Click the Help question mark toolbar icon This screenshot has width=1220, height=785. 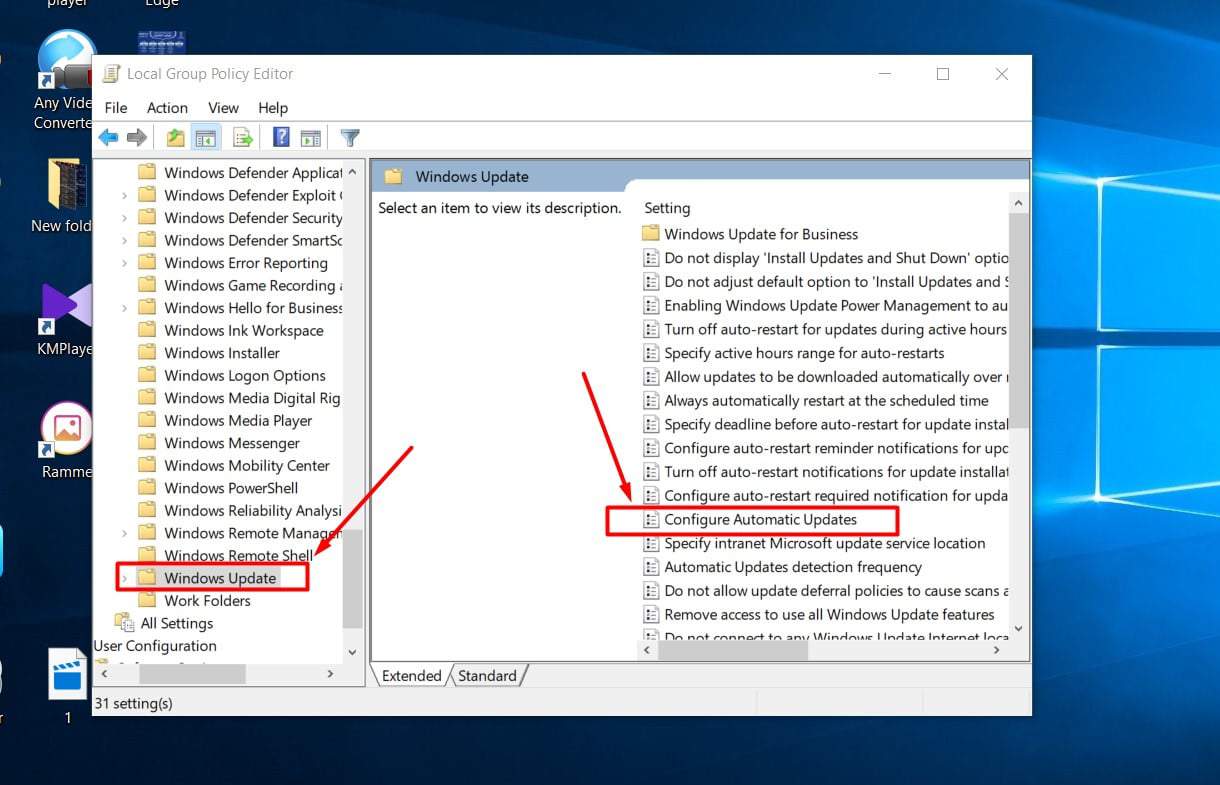[282, 138]
